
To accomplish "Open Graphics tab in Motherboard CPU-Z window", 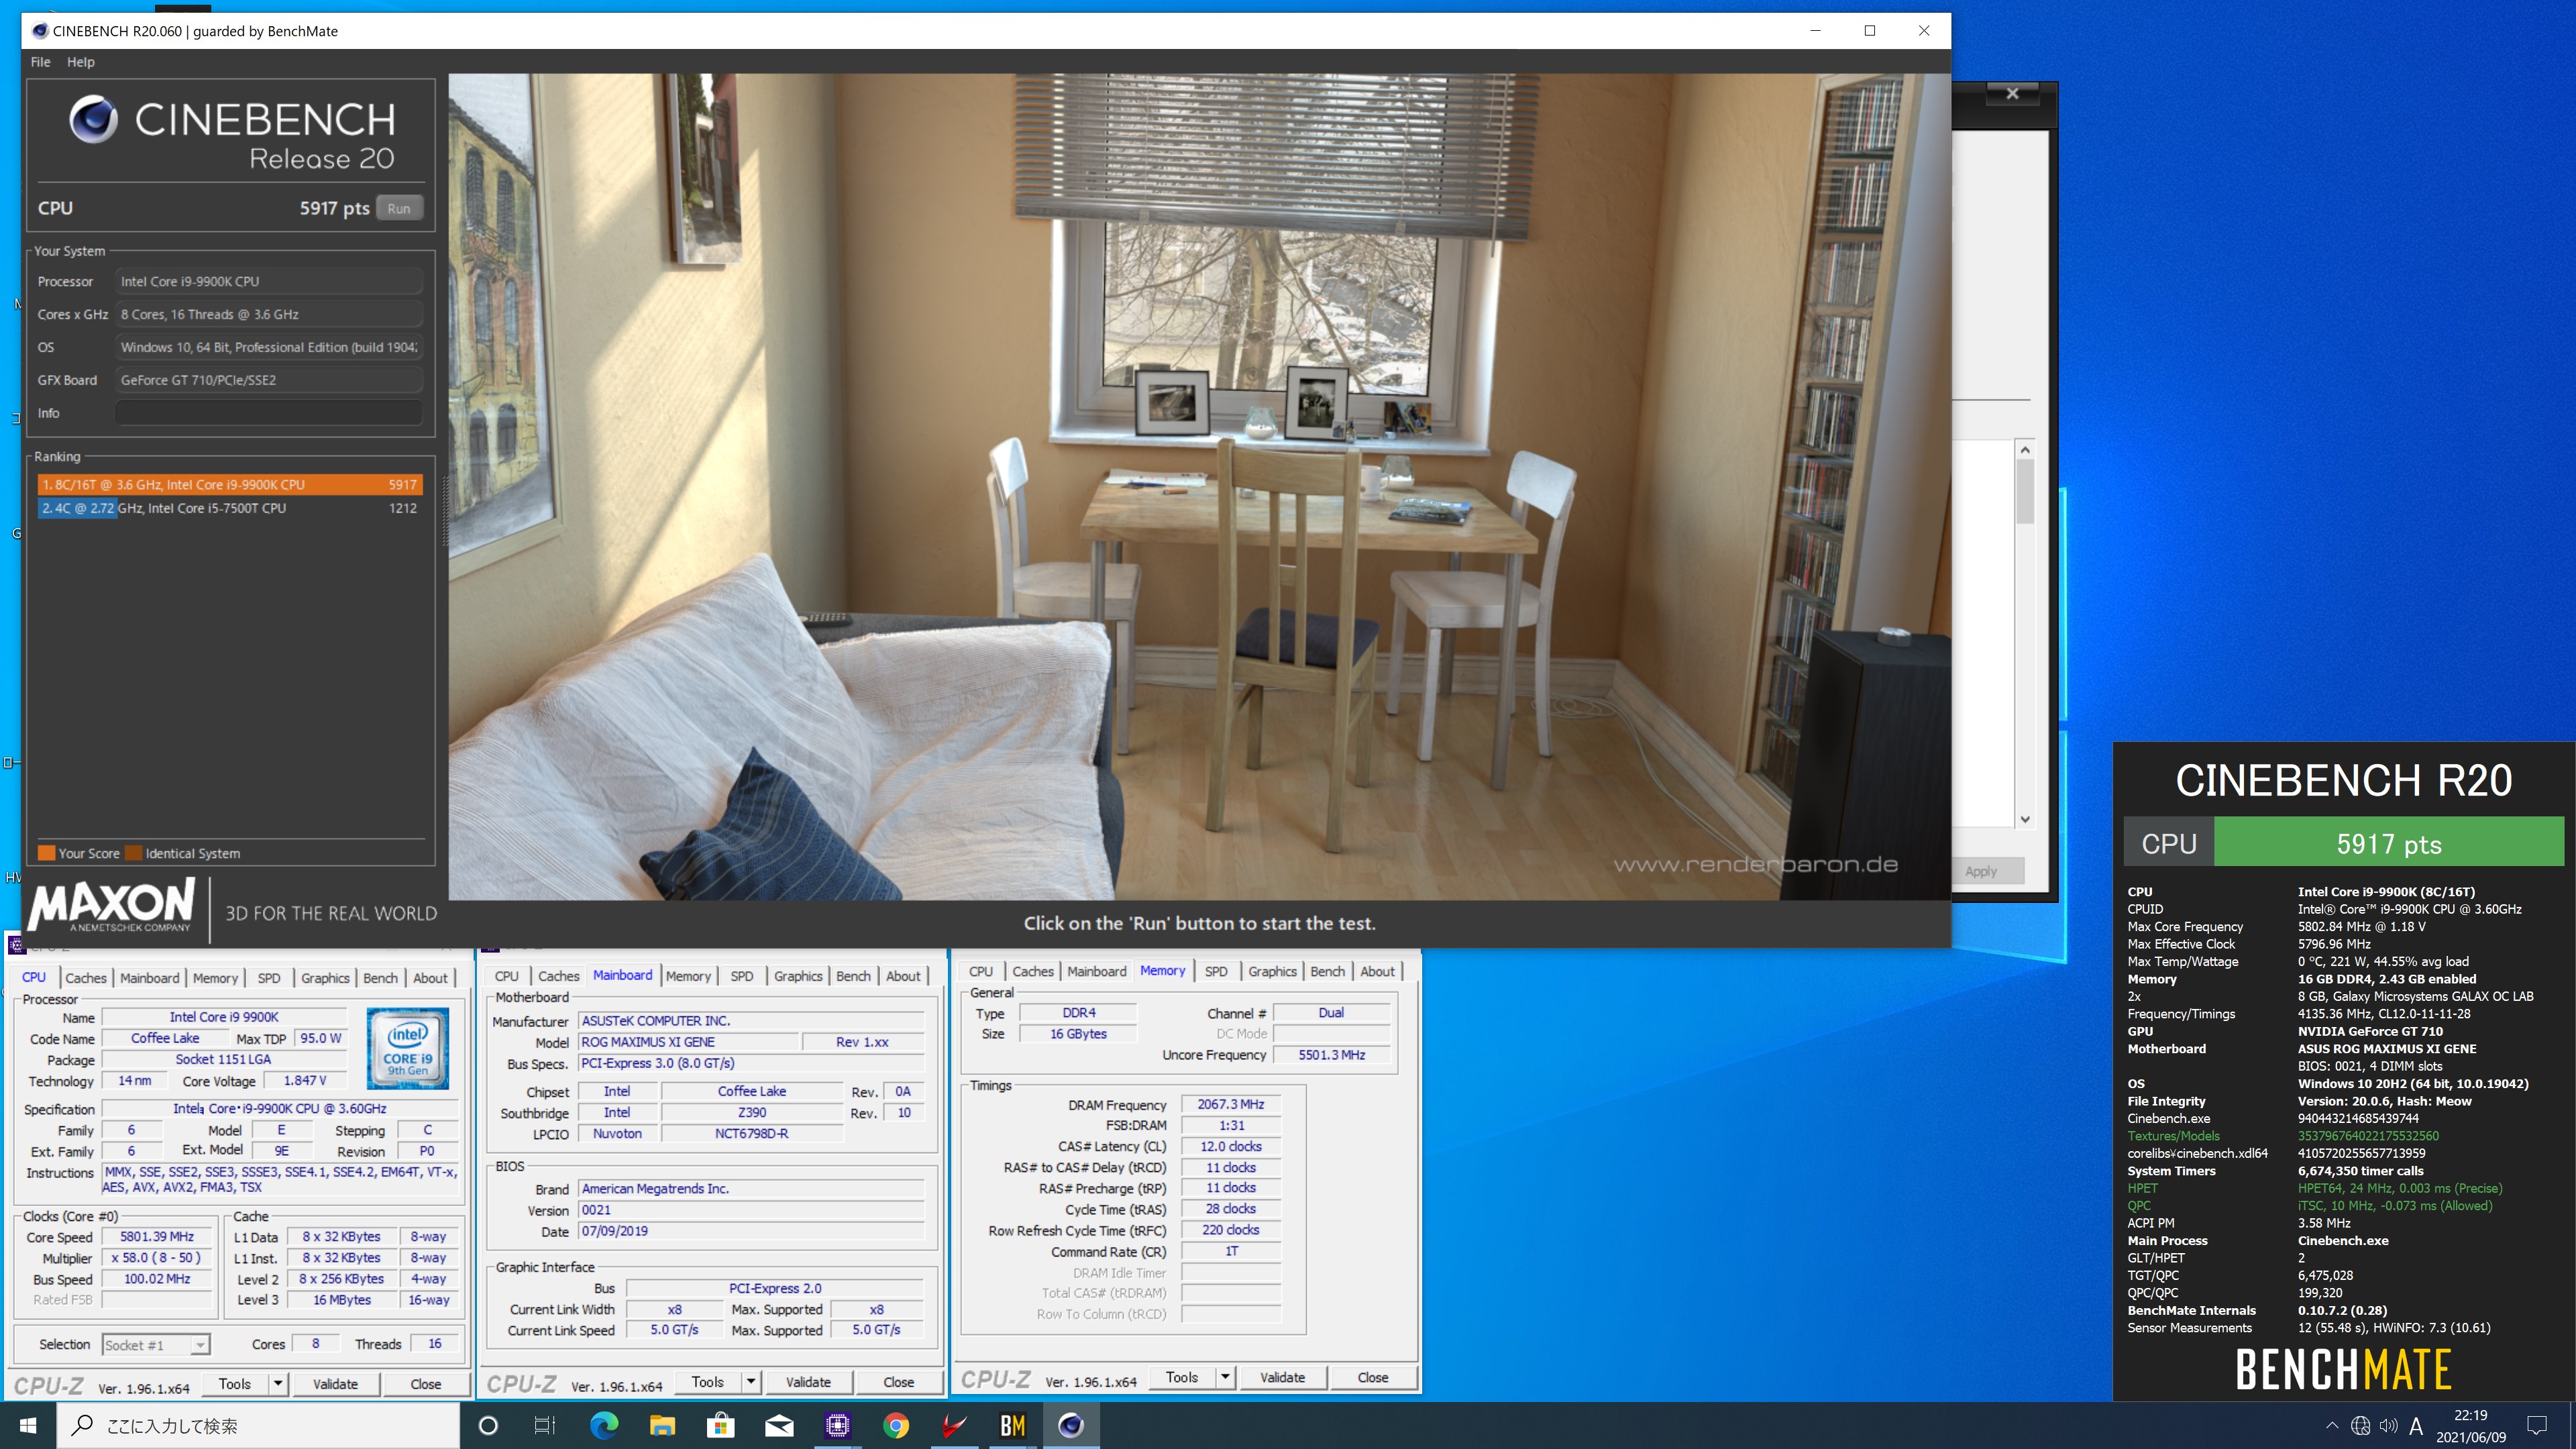I will click(798, 976).
